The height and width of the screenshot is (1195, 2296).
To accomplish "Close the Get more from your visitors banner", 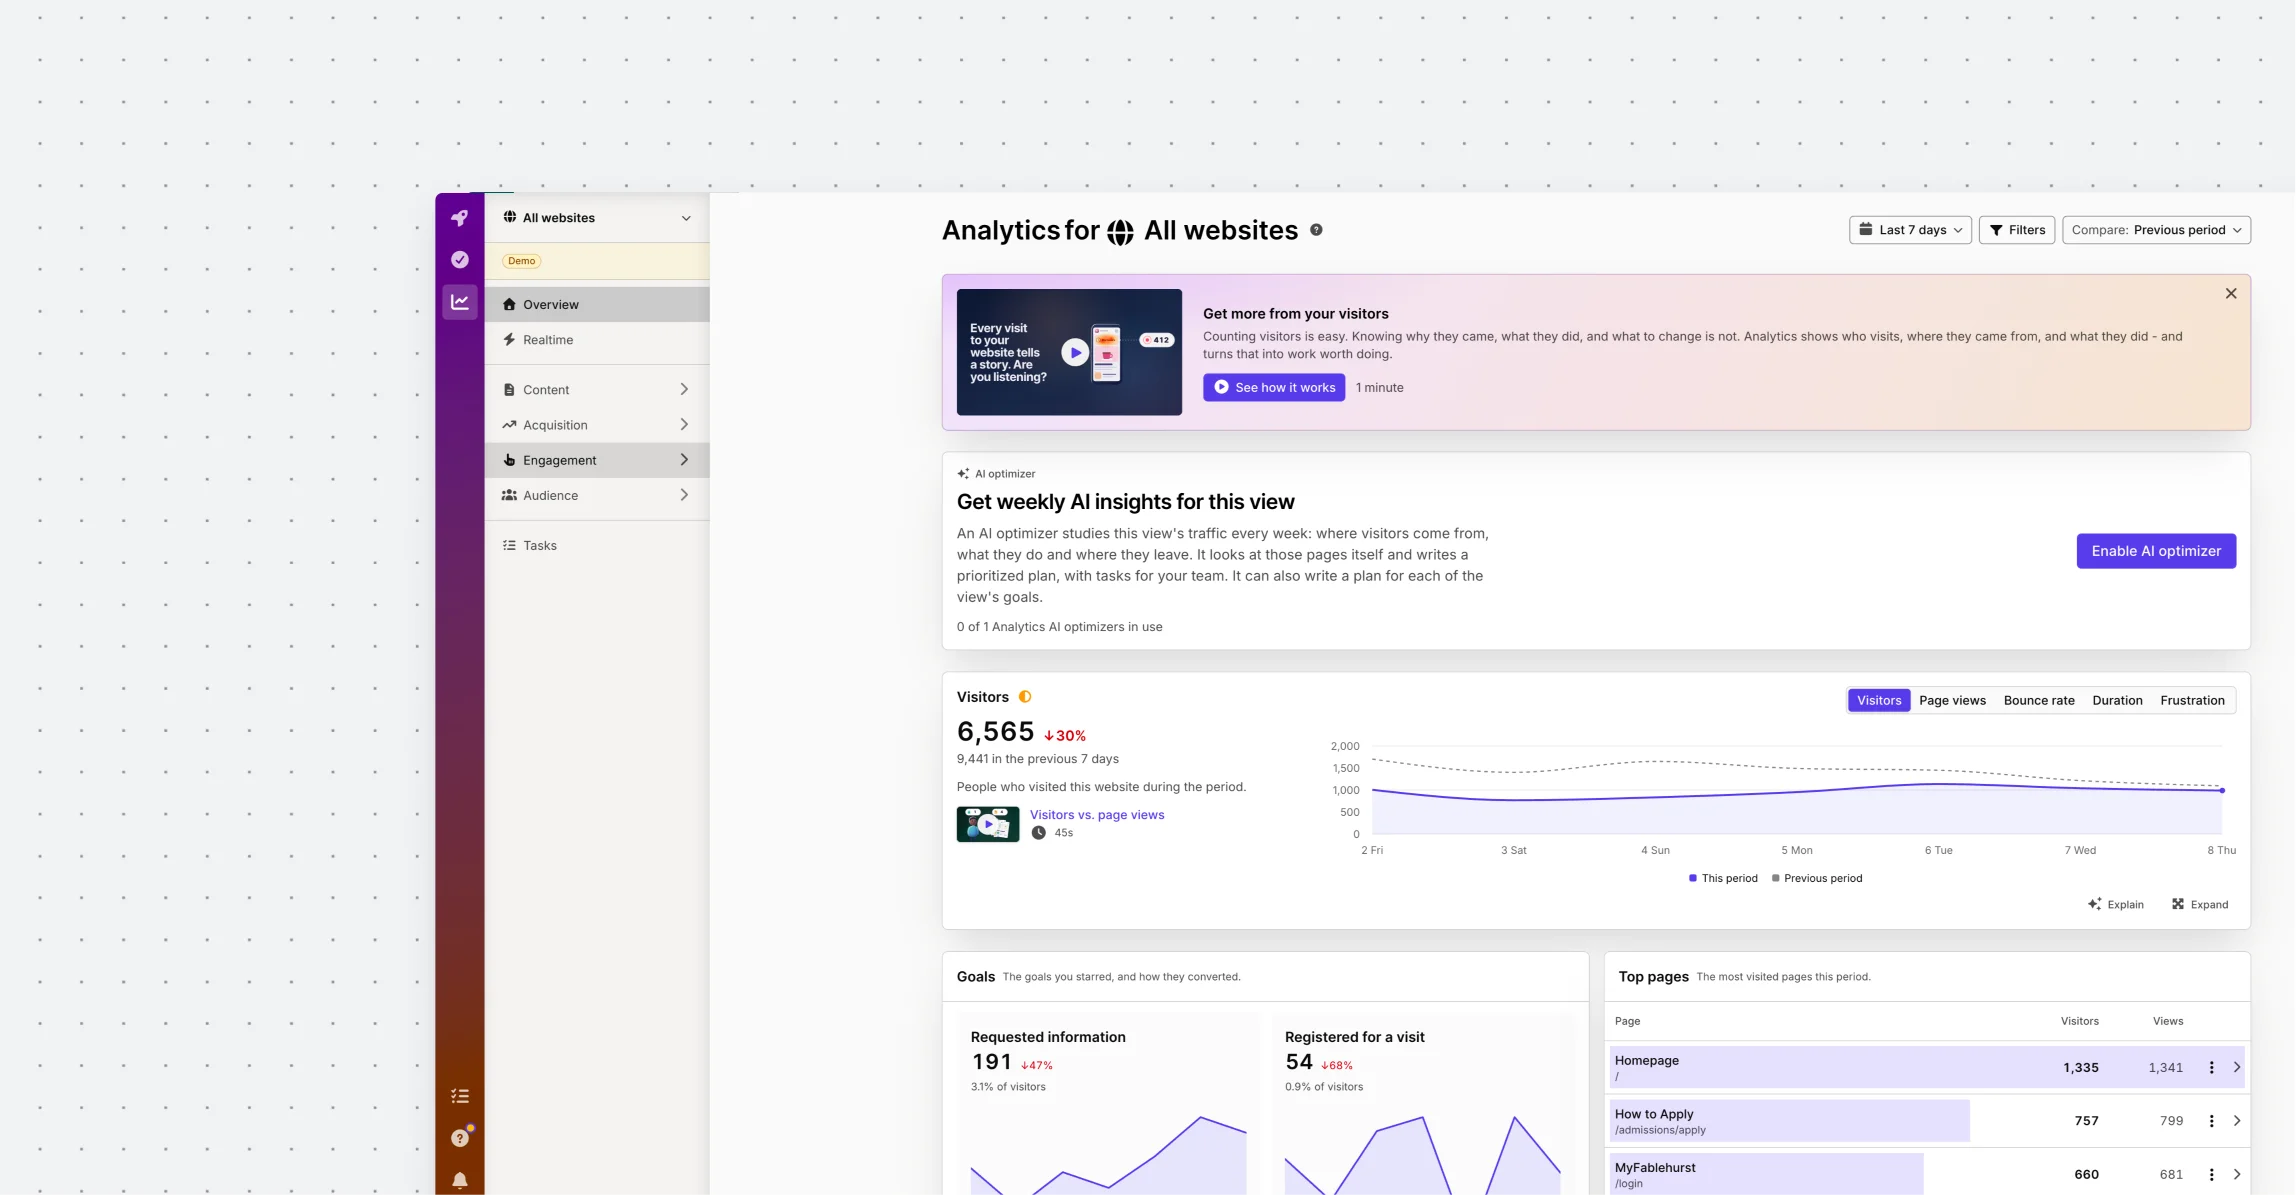I will pos(2231,293).
